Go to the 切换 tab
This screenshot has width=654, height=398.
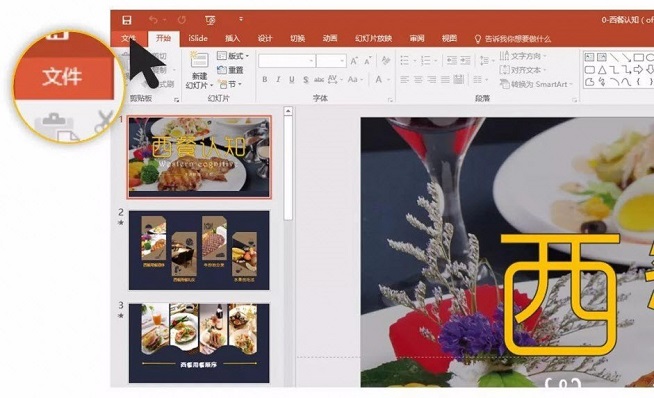297,38
